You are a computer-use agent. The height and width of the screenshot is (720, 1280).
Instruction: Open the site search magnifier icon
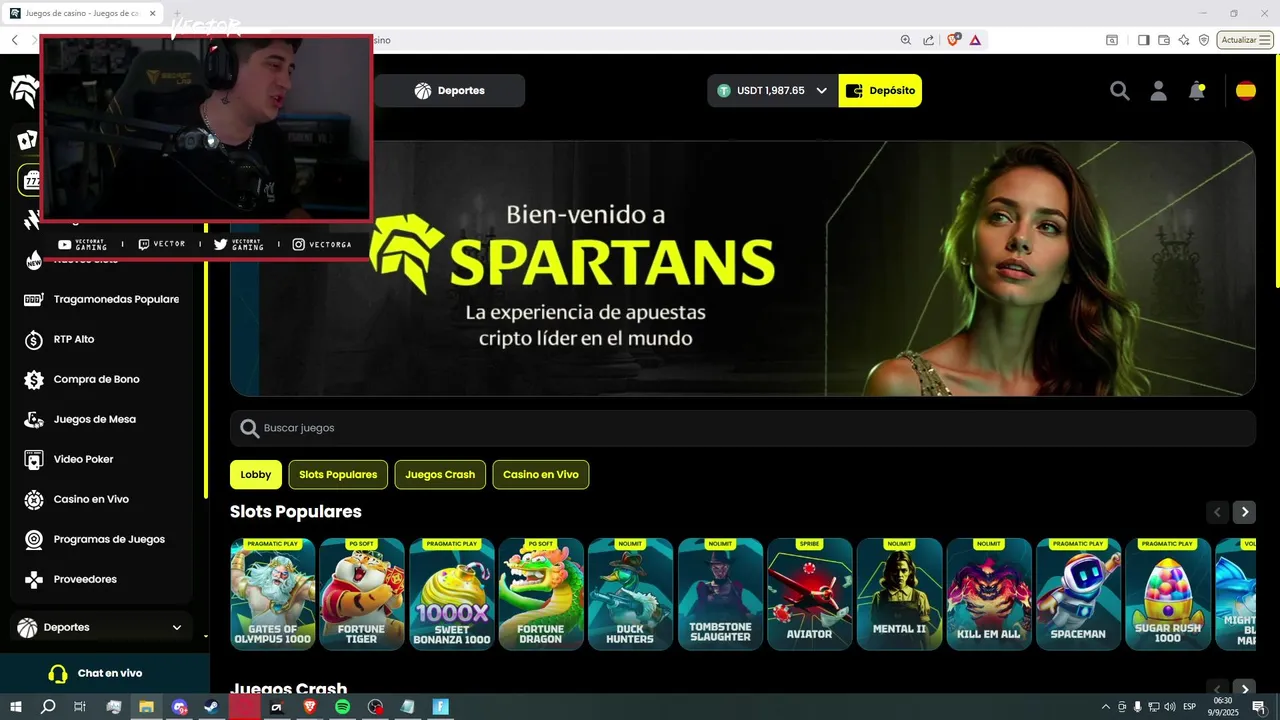[x=1120, y=91]
